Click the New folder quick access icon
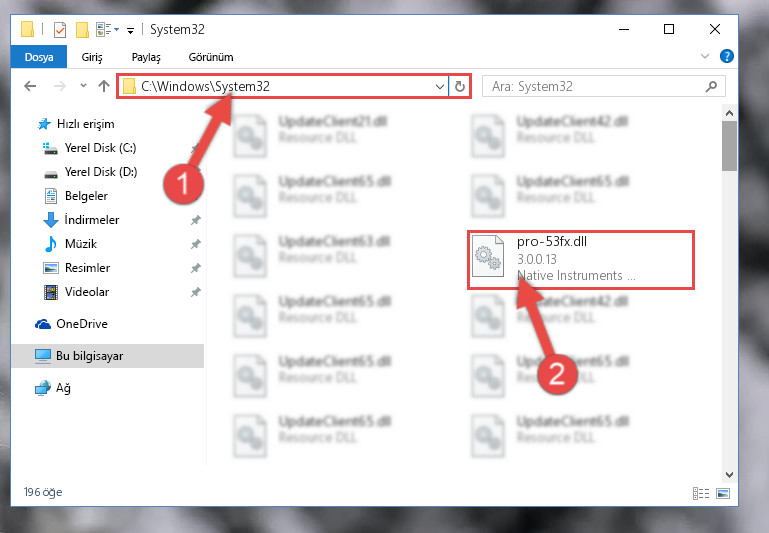The image size is (769, 533). [x=82, y=30]
